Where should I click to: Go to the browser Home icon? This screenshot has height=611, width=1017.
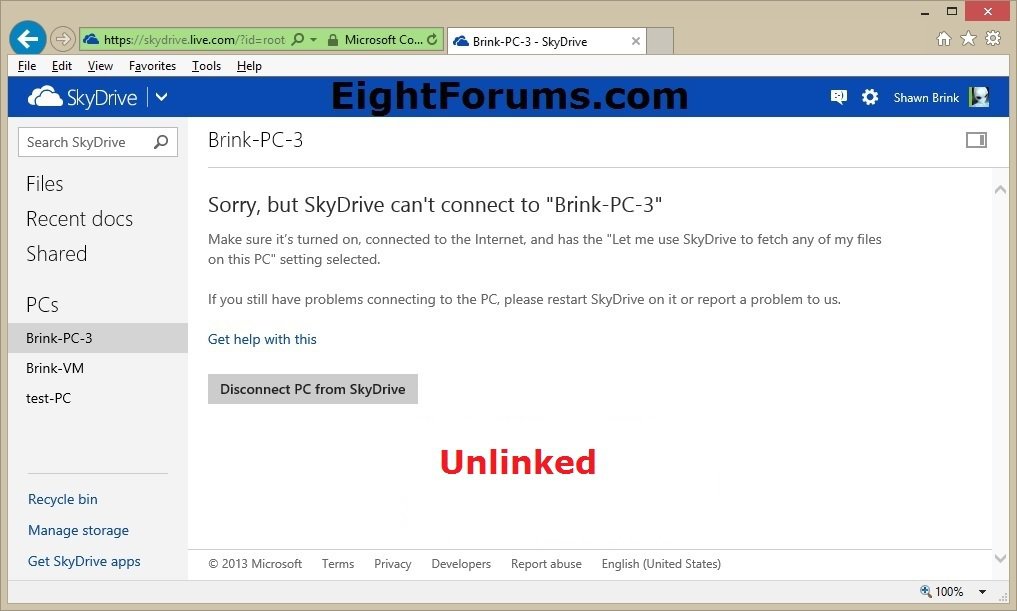(x=943, y=39)
